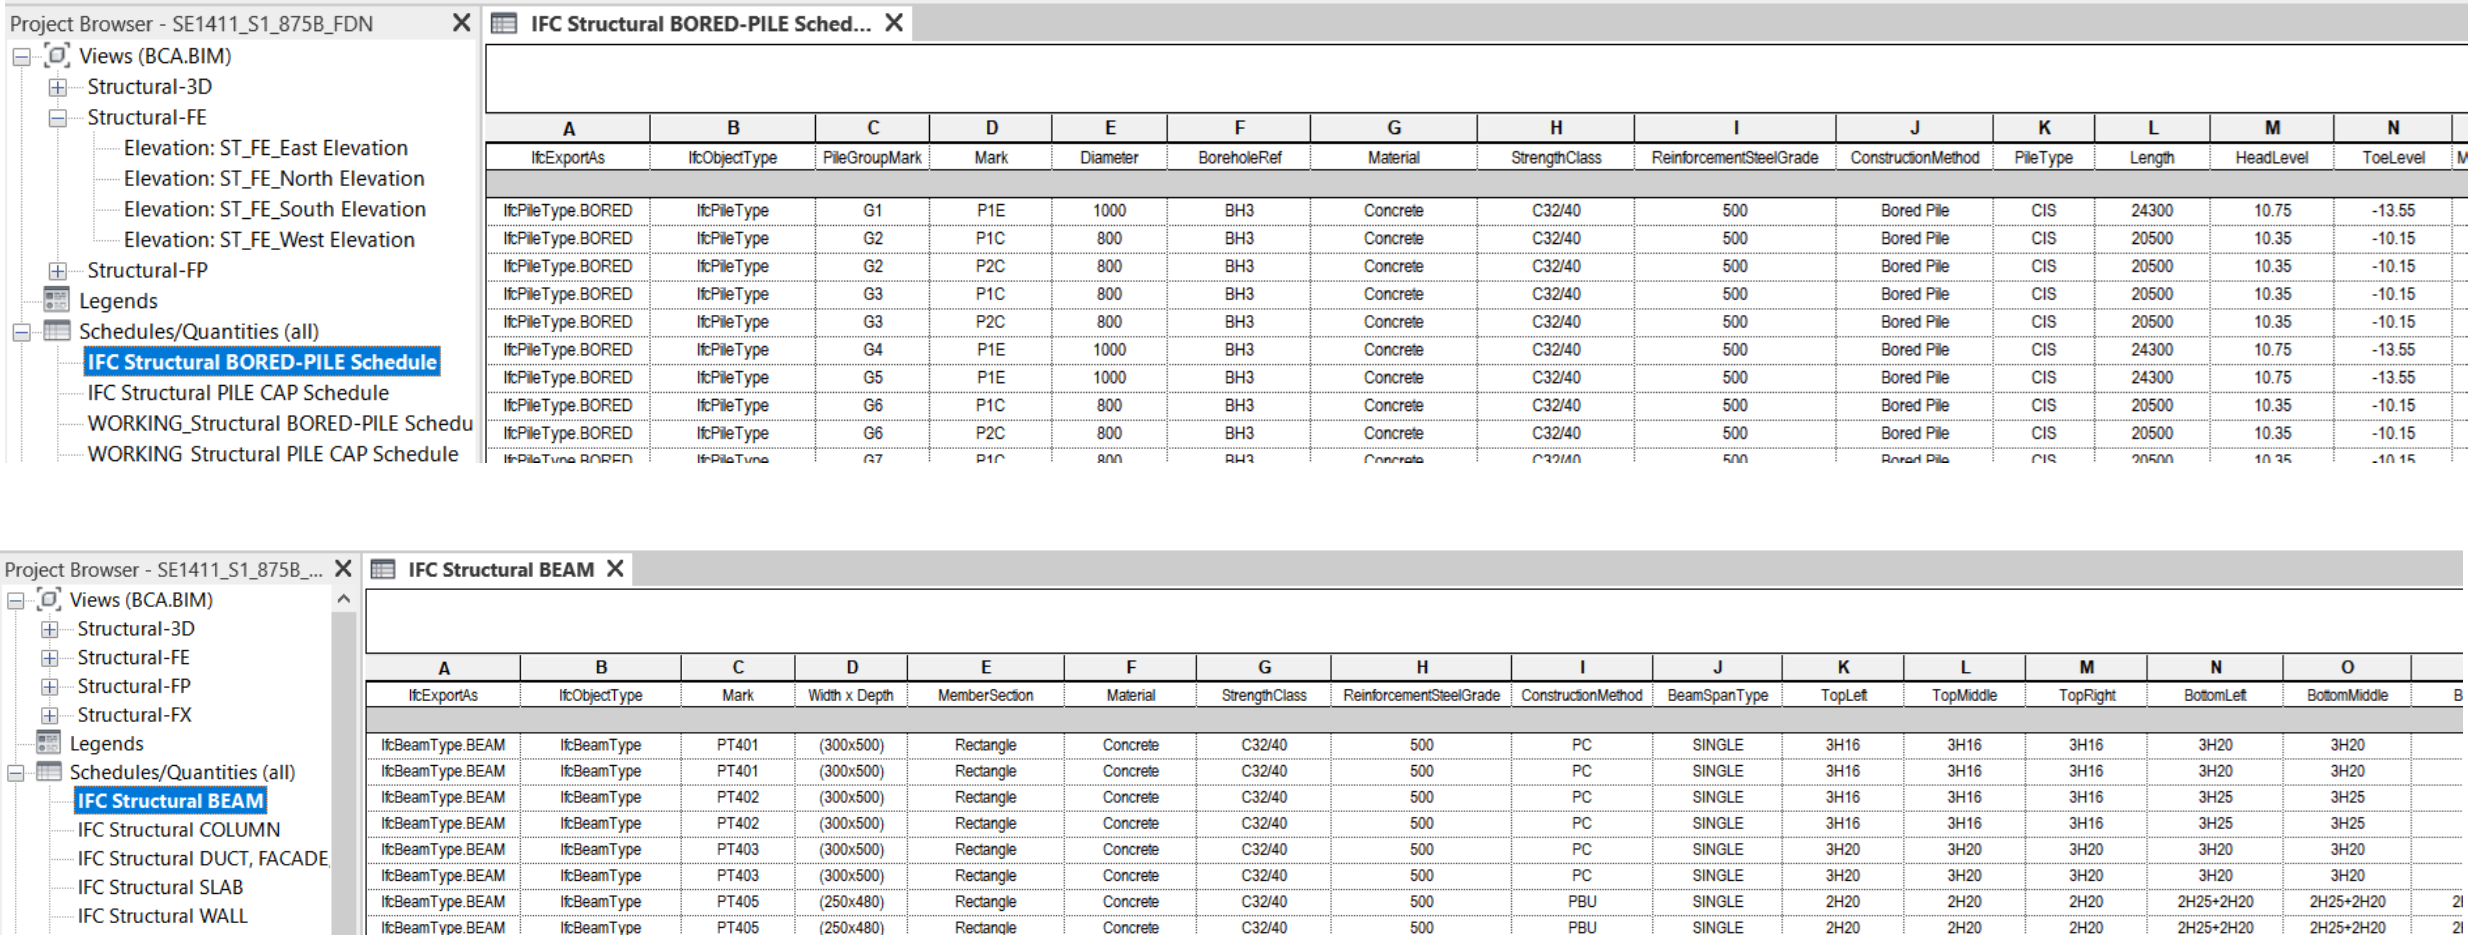Open Elevation: ST_FE_South Elevation view

[x=275, y=209]
